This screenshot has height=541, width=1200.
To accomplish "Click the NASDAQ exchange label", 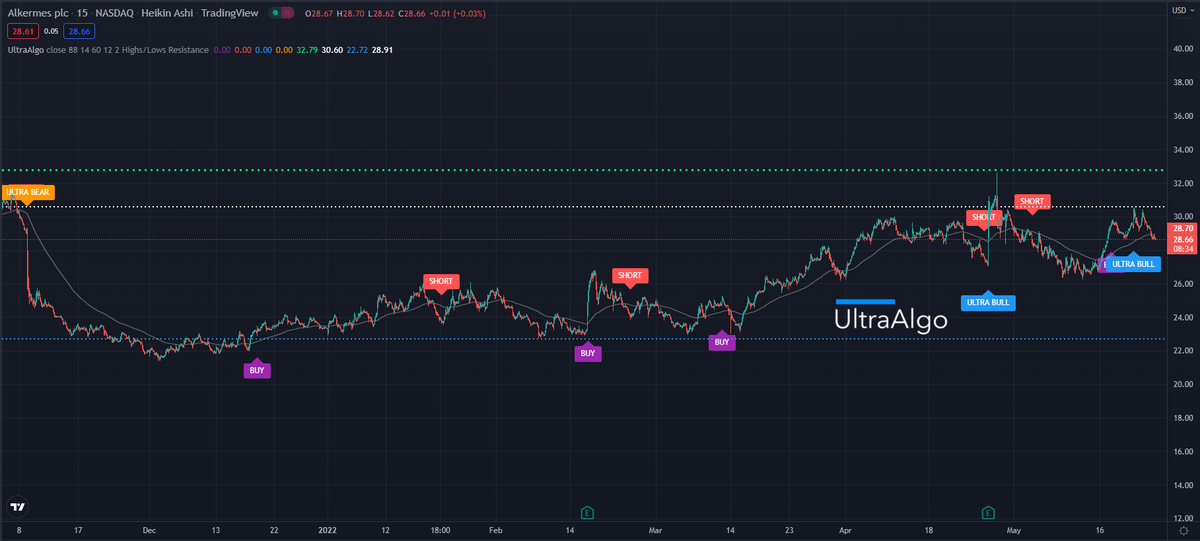I will pos(116,13).
